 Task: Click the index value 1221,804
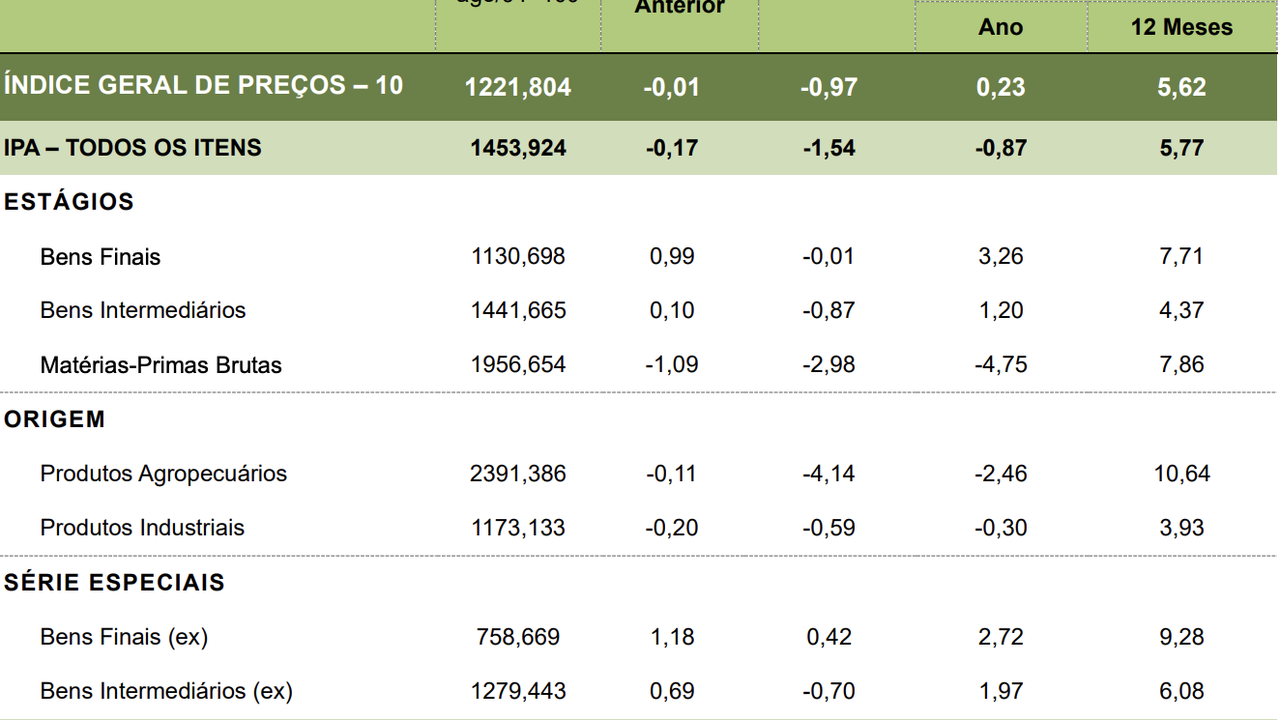[x=518, y=87]
